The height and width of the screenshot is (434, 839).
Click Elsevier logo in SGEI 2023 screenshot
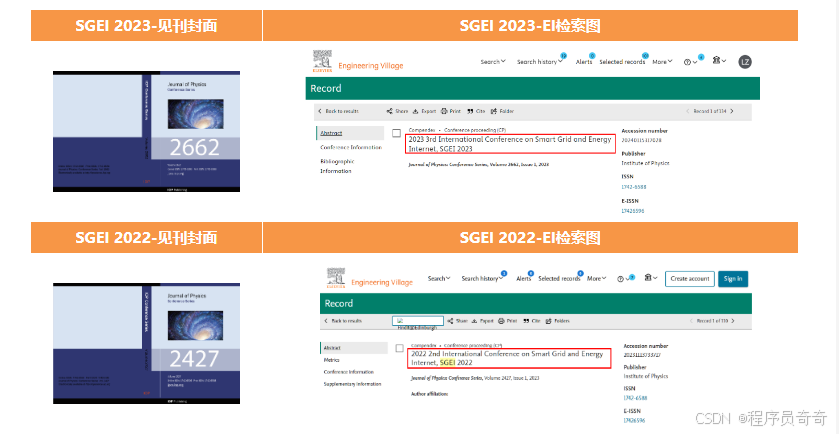tap(322, 61)
